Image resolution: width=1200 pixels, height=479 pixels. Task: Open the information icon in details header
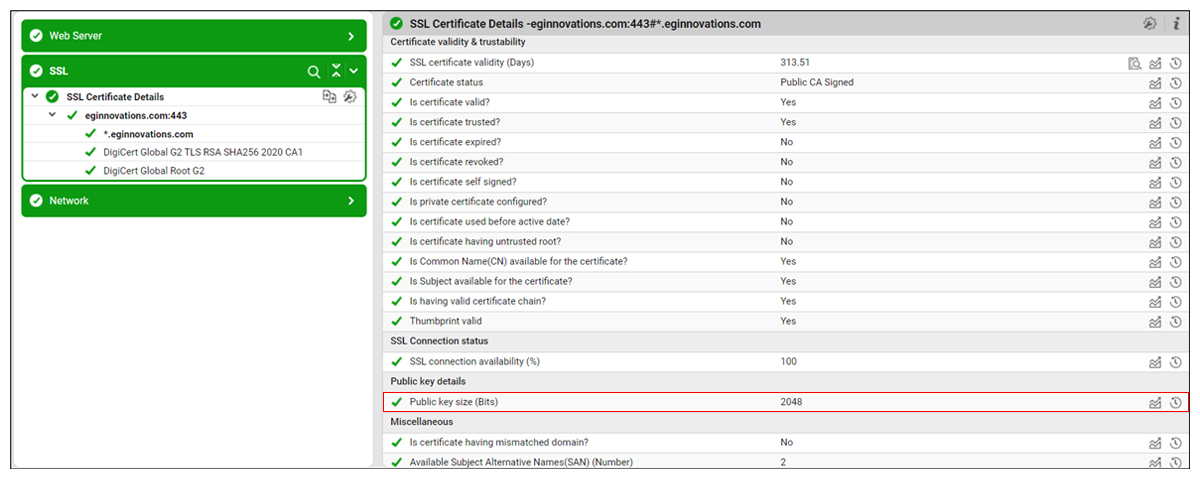[x=1176, y=23]
